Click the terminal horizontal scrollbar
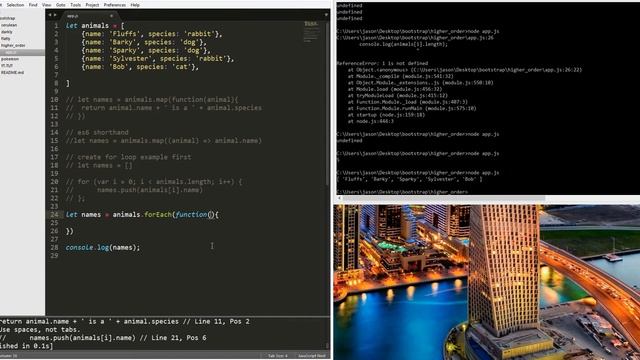640x360 pixels. pyautogui.click(x=443, y=199)
